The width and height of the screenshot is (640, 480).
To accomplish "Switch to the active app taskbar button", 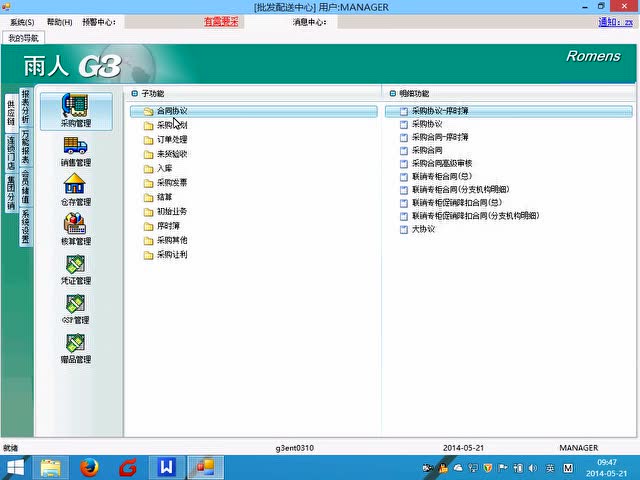I will pyautogui.click(x=205, y=468).
